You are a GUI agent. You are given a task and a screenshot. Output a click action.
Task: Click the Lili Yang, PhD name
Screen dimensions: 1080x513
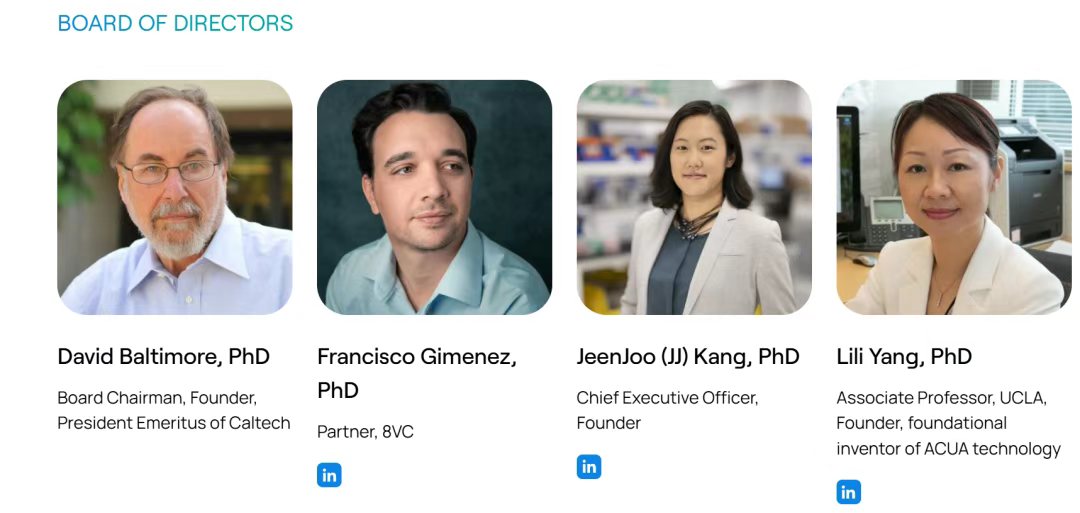pos(904,357)
